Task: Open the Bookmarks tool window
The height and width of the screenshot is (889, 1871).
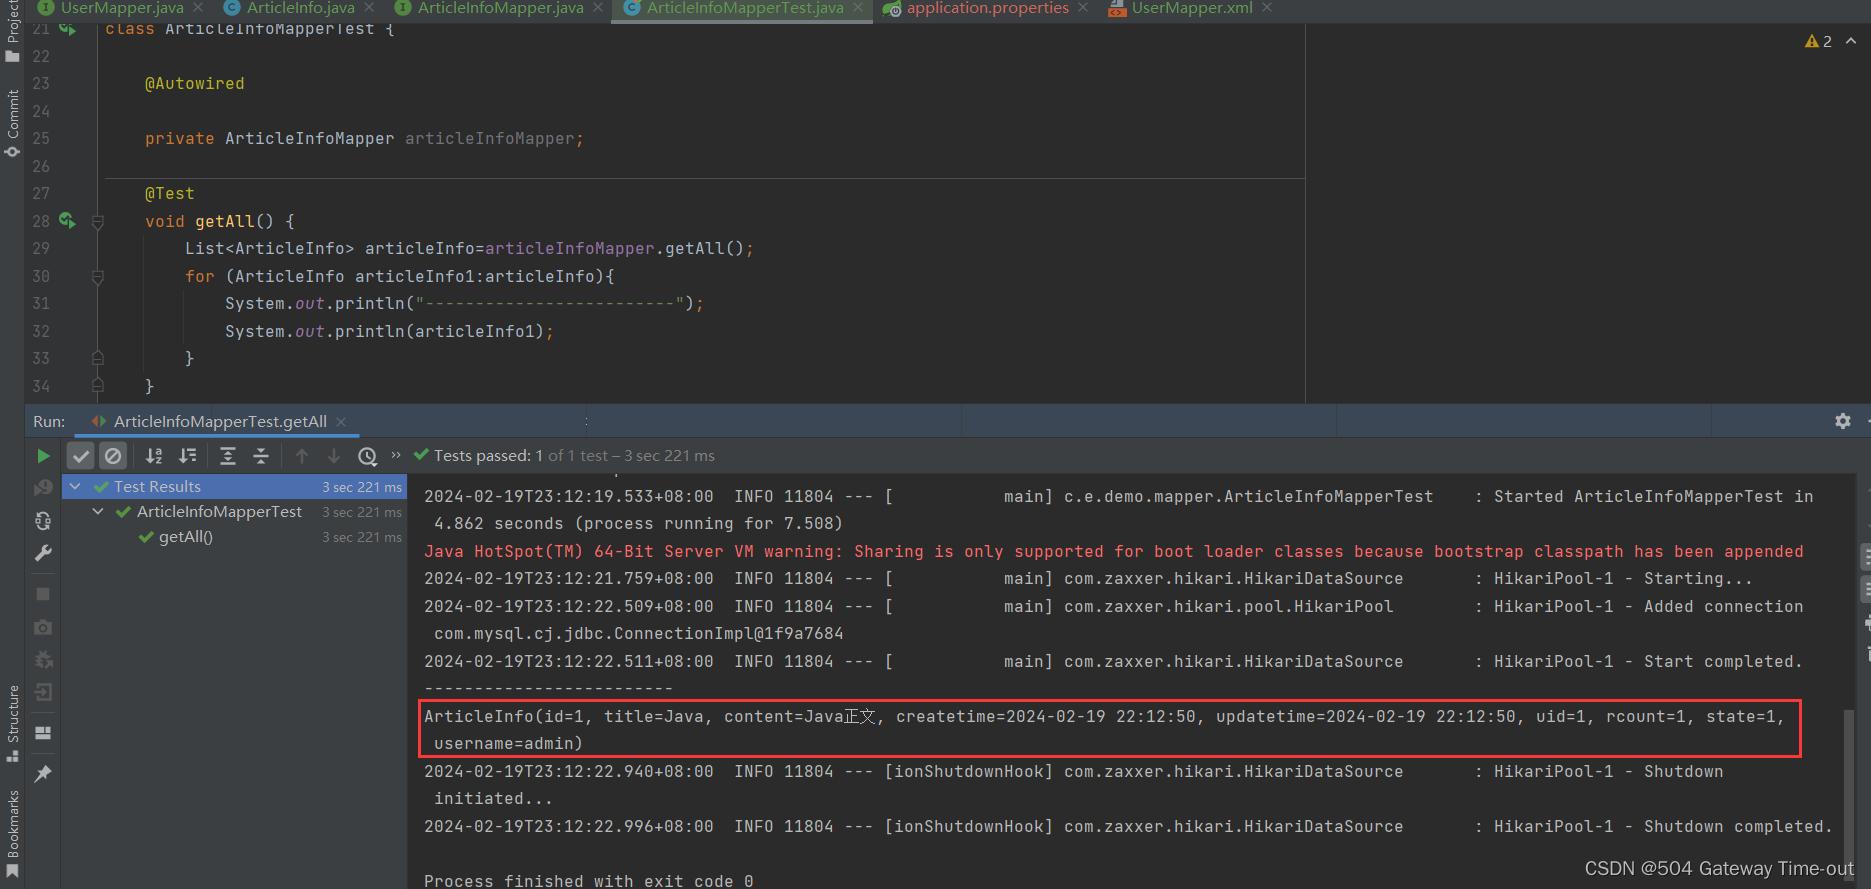Action: click(12, 835)
